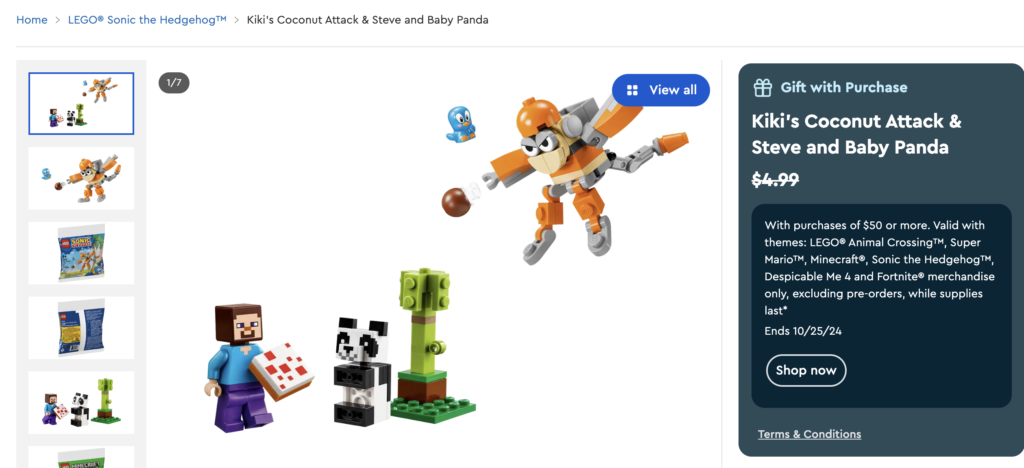Select the Kiki monkey robot thumbnail

click(81, 178)
